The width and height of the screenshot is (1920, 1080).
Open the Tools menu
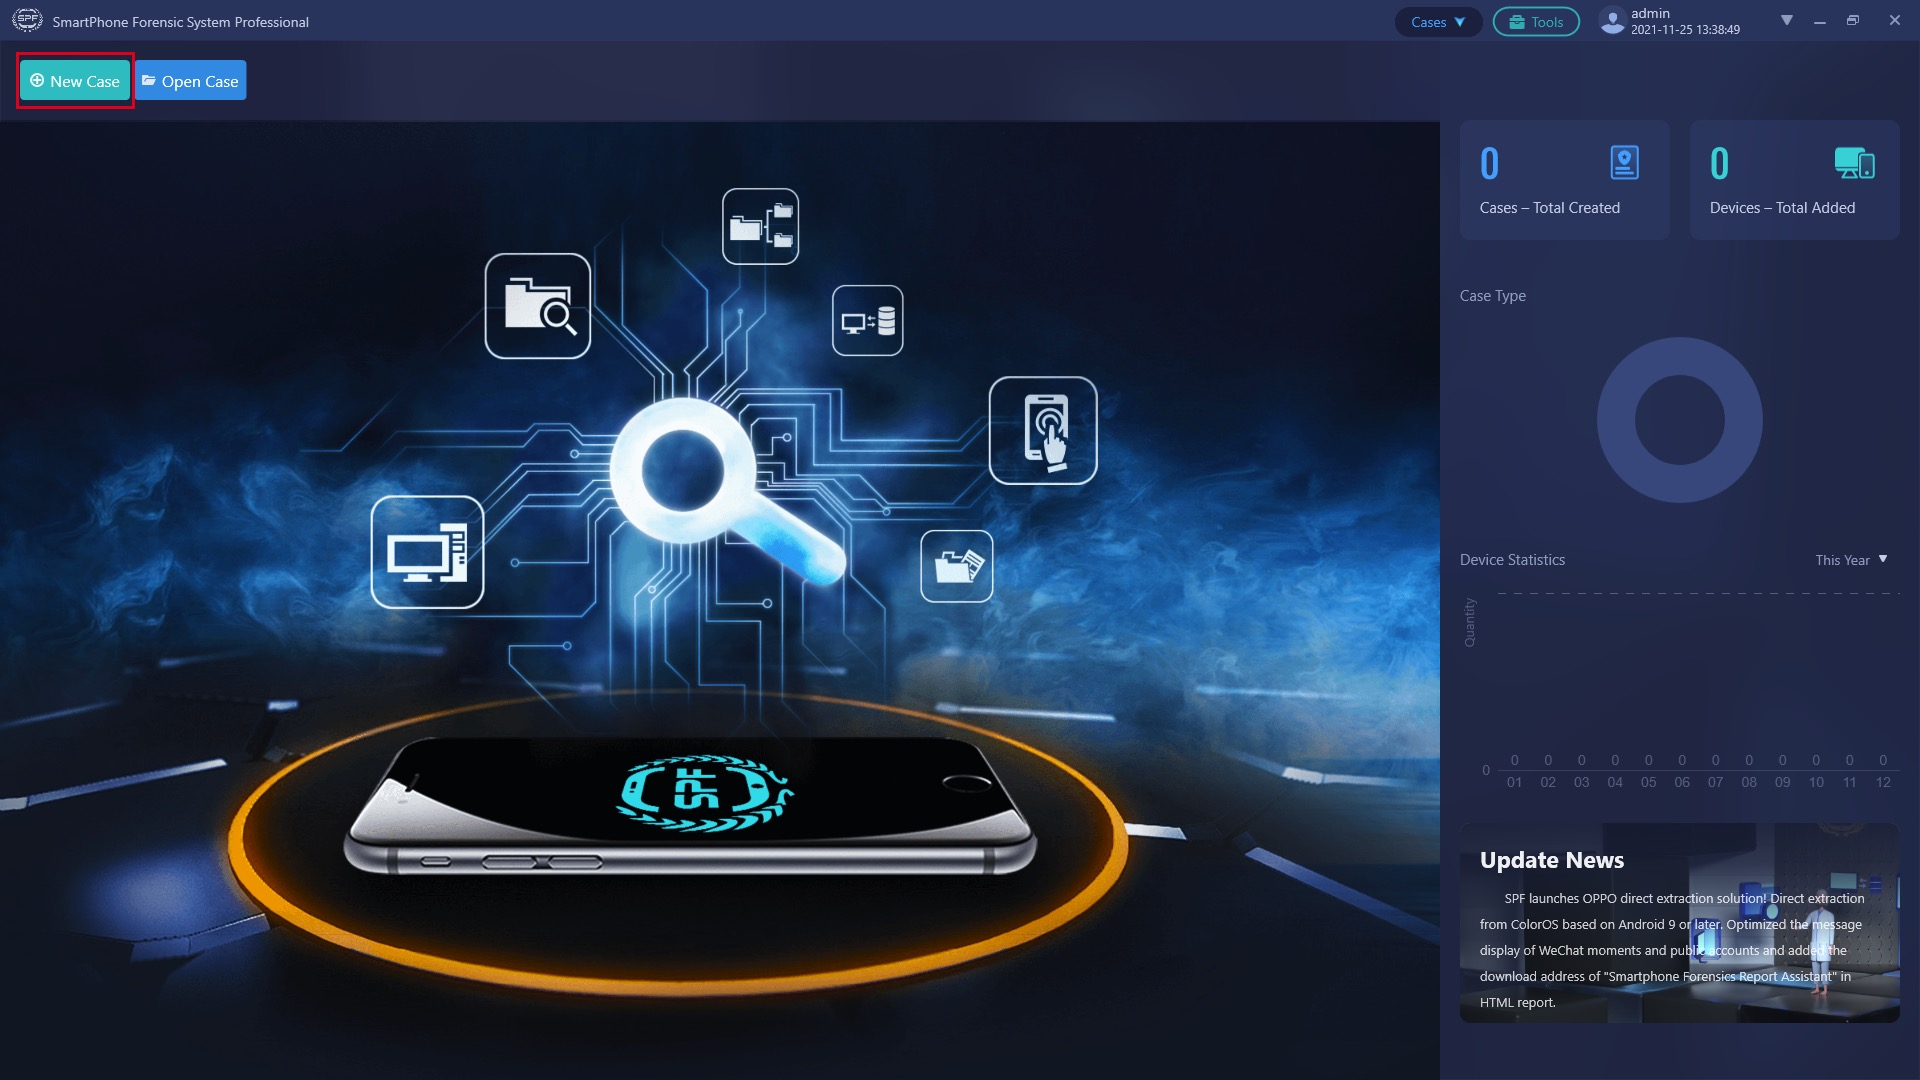pyautogui.click(x=1536, y=22)
